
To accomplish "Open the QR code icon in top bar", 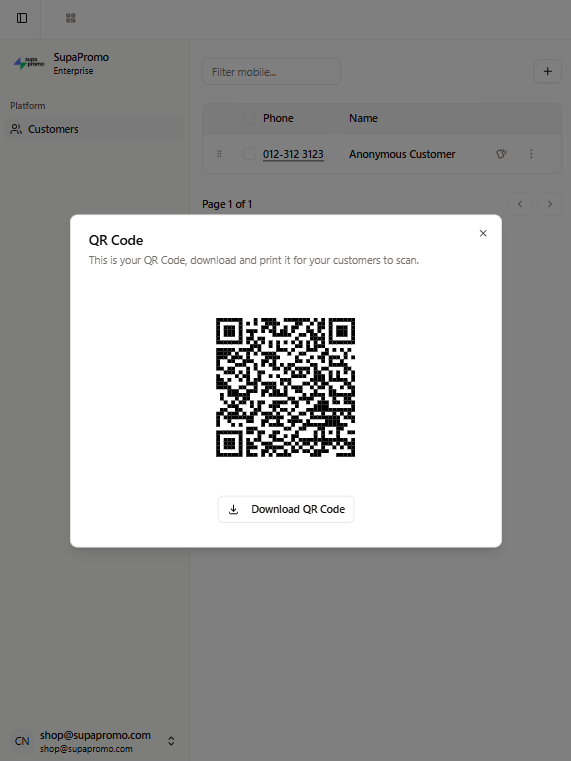I will [x=71, y=18].
